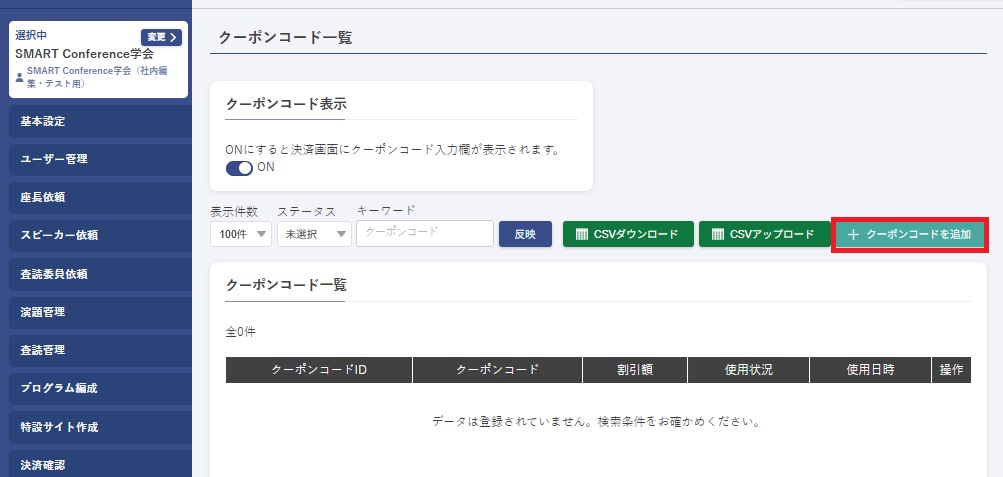Click the クーポンコードID column header
The image size is (1003, 477).
coord(319,370)
